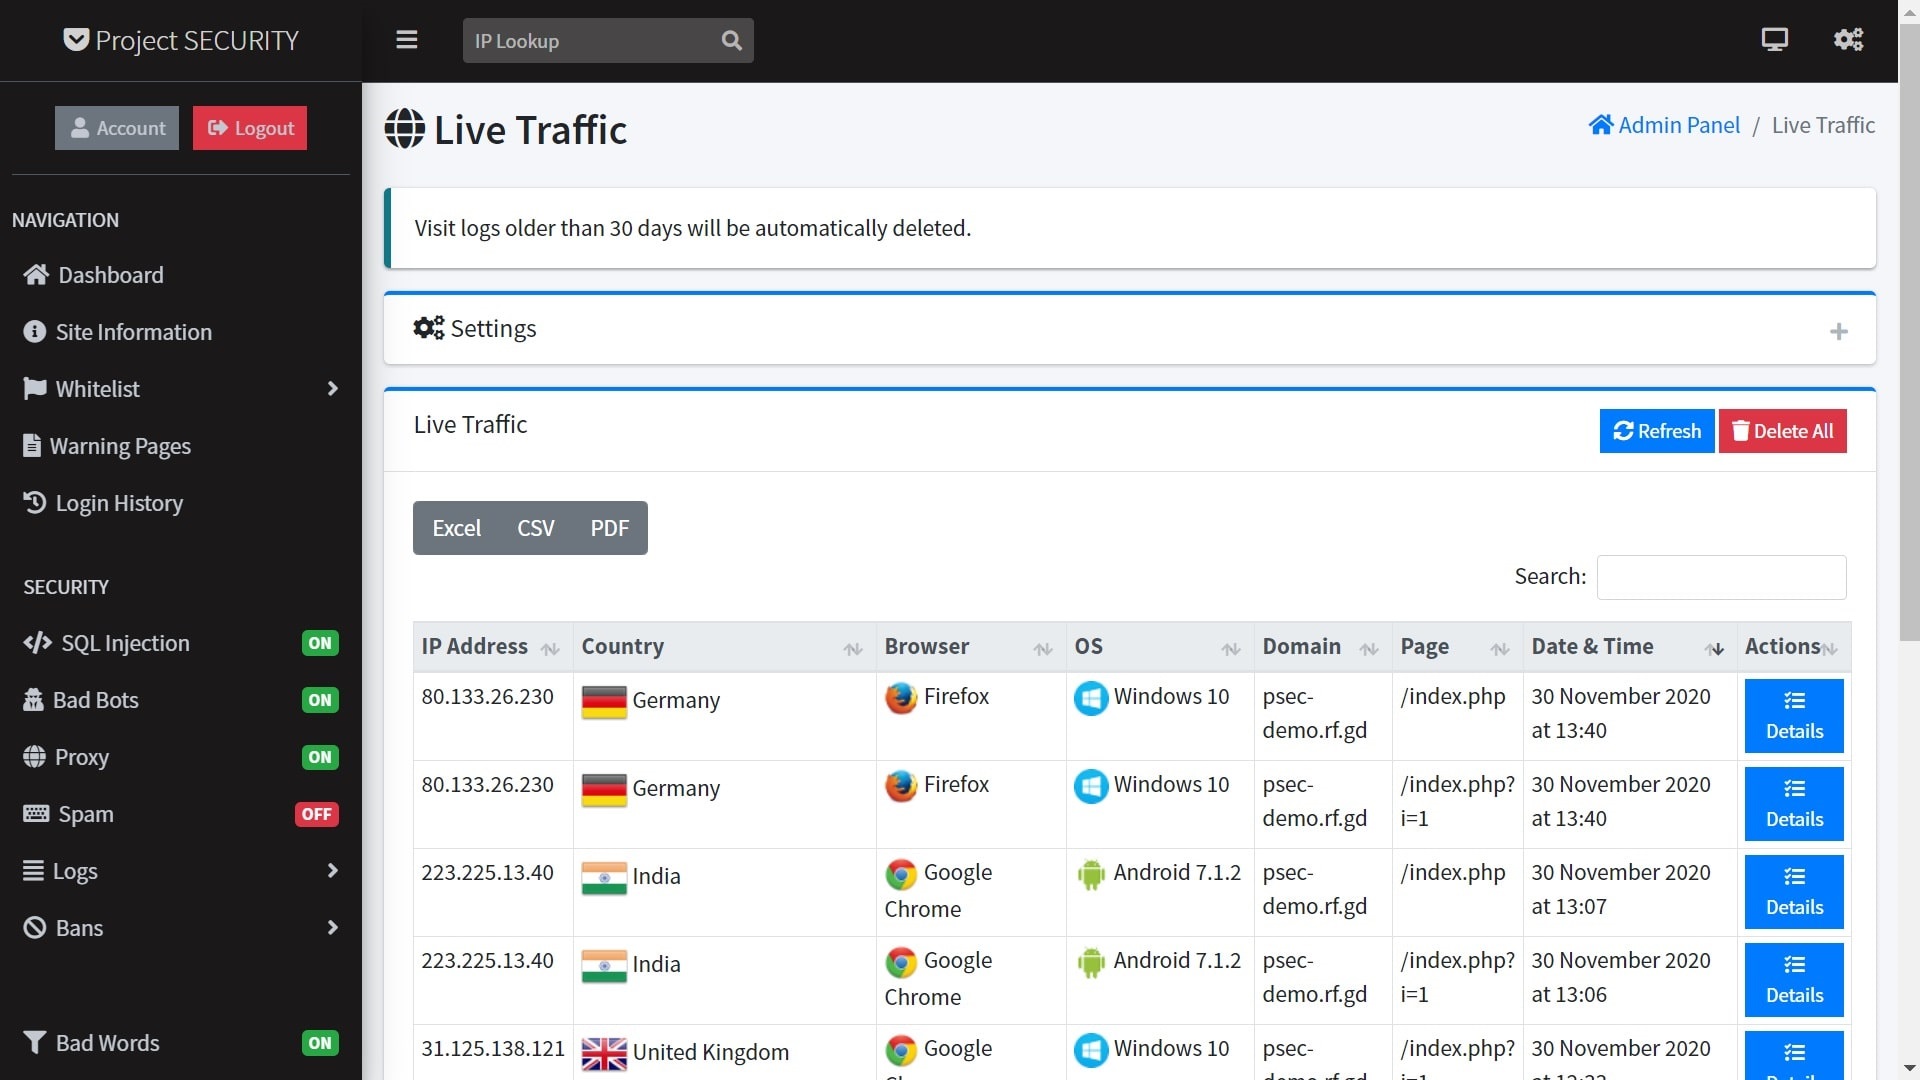The height and width of the screenshot is (1080, 1920).
Task: Toggle the SQL Injection ON badge
Action: pyautogui.click(x=320, y=643)
